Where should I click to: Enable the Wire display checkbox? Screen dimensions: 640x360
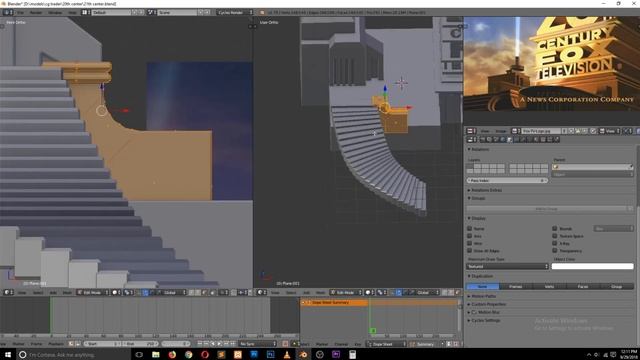click(469, 243)
